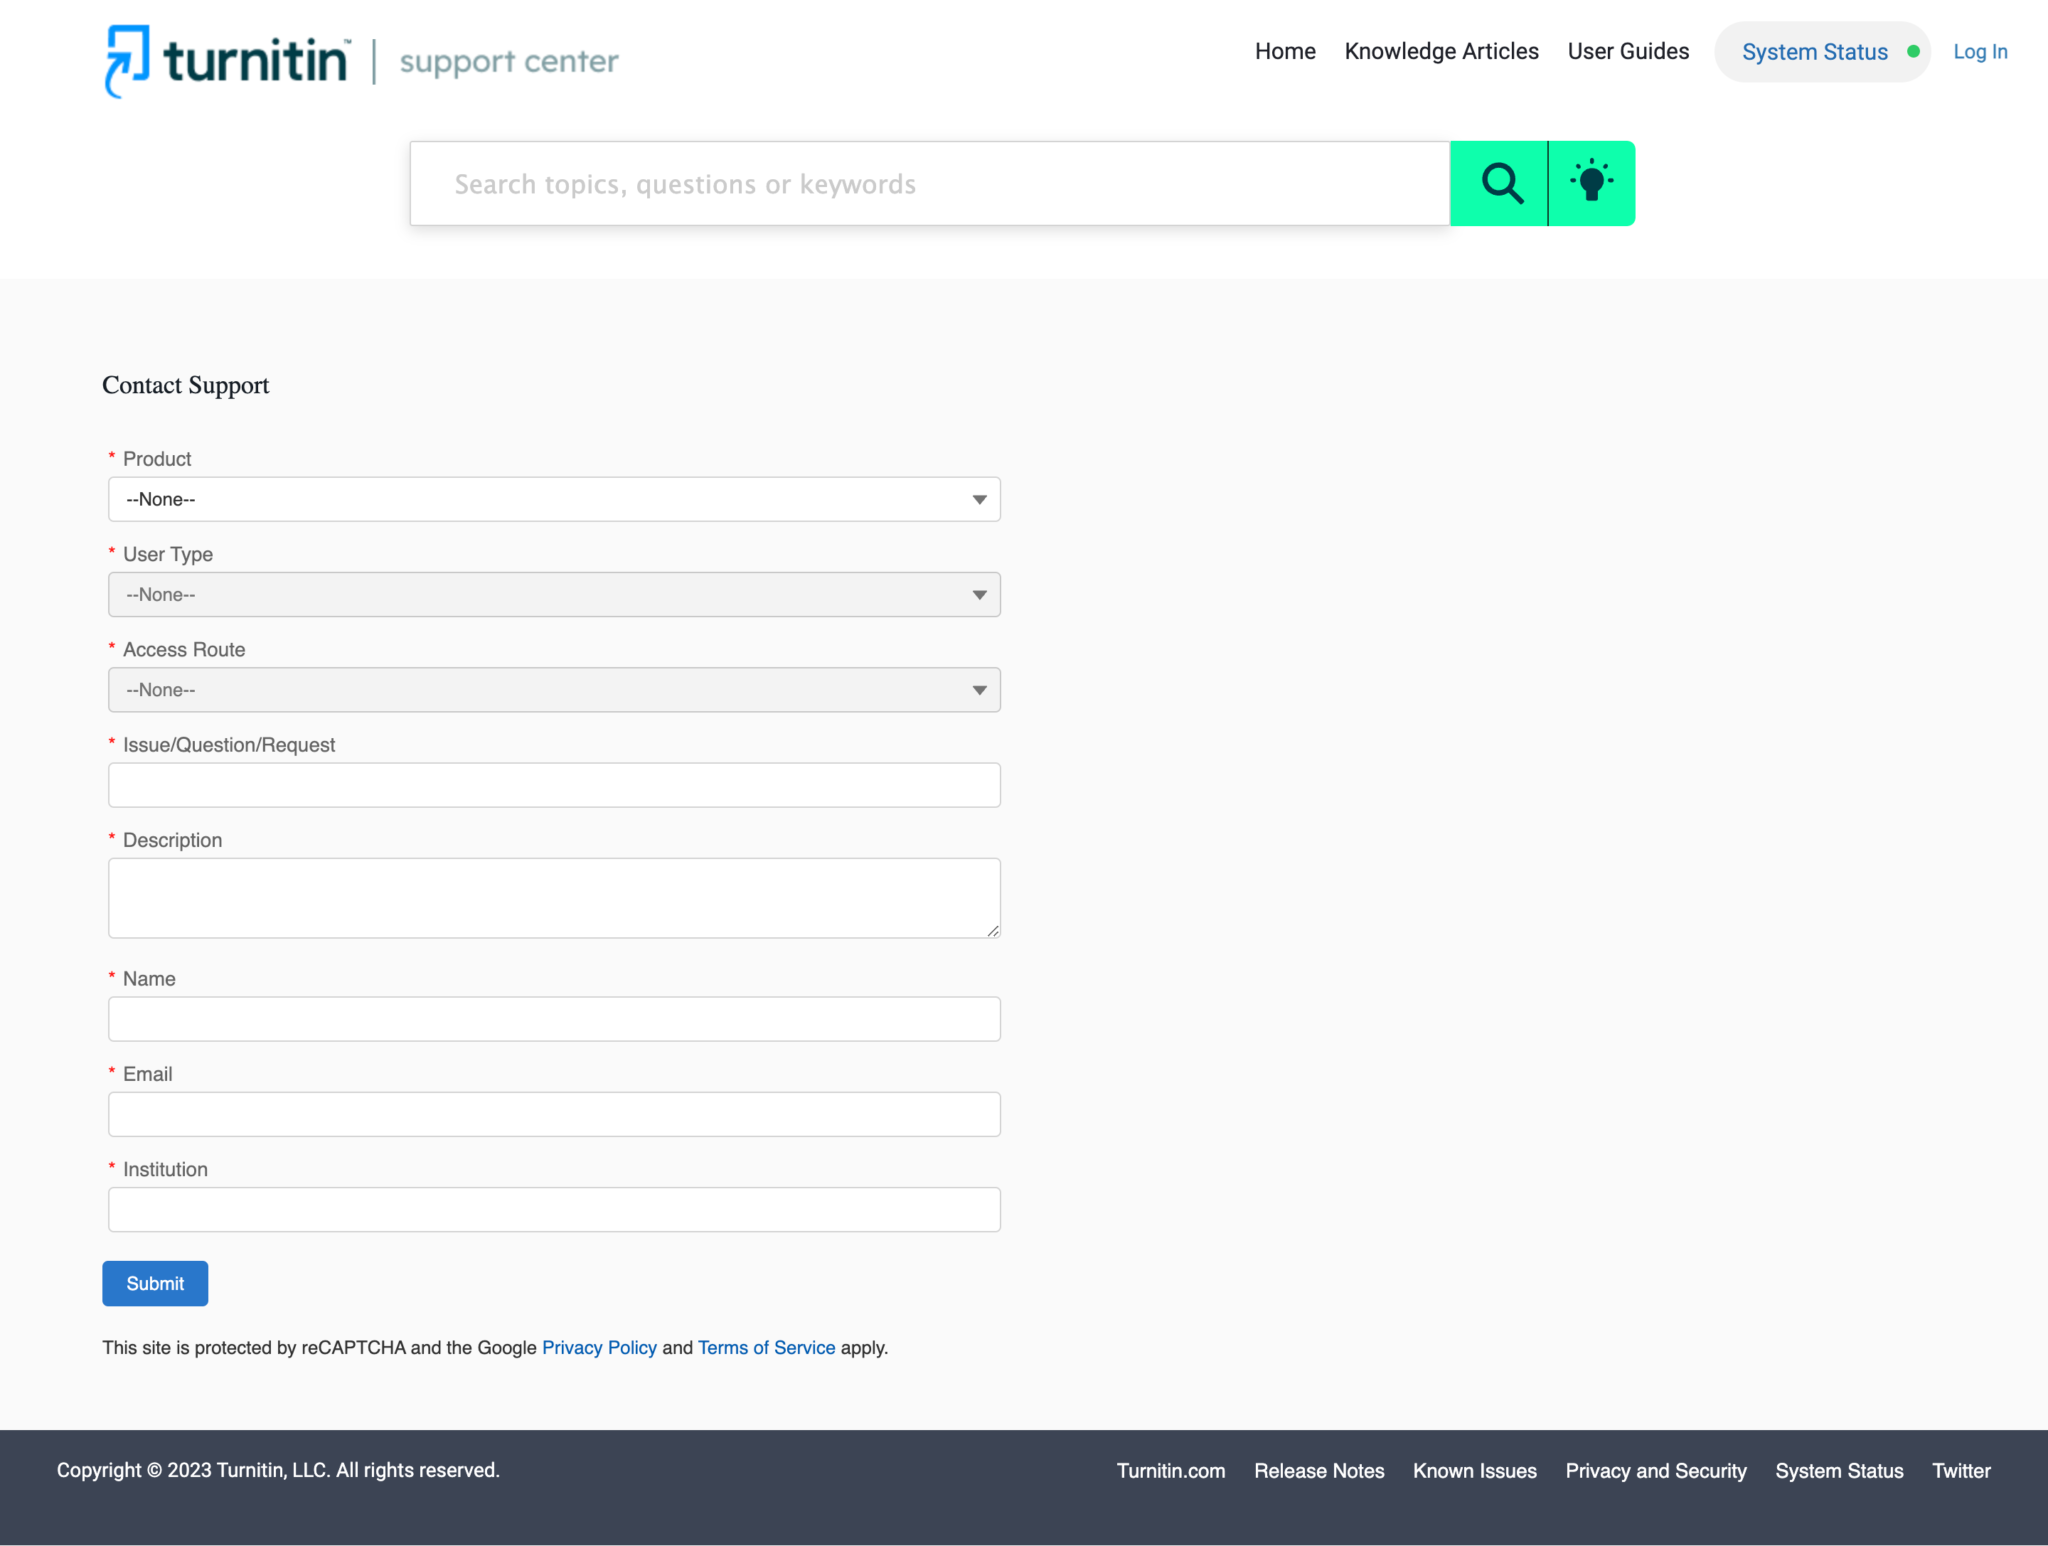
Task: Click the green status dot next to System Status
Action: pyautogui.click(x=1913, y=50)
